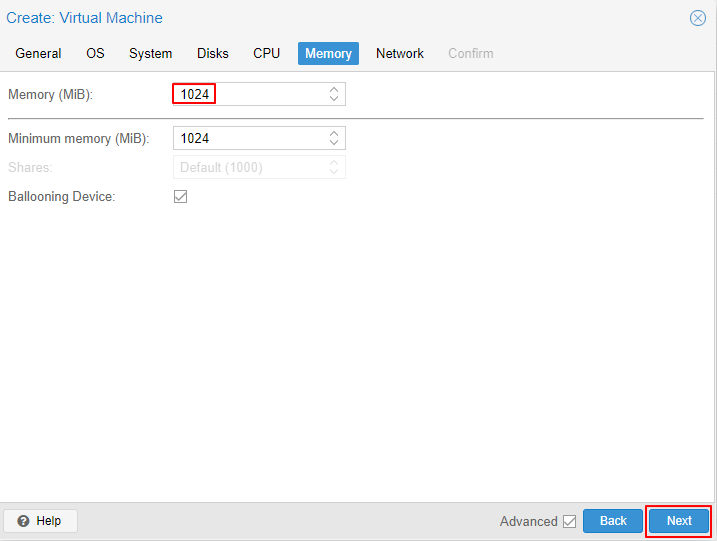
Task: Open the CPU tab
Action: pyautogui.click(x=267, y=54)
